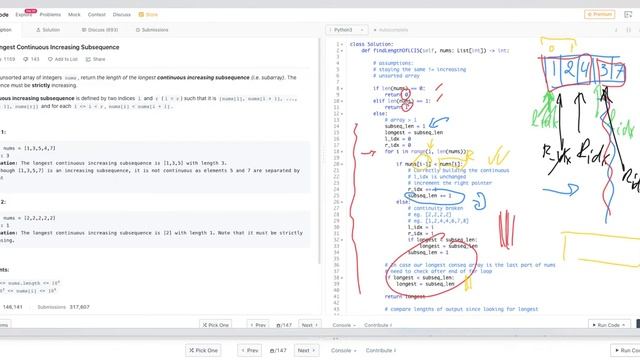Click Contribute in the bottommost bar
Viewport: 640px width, 360px height.
pyautogui.click(x=381, y=350)
